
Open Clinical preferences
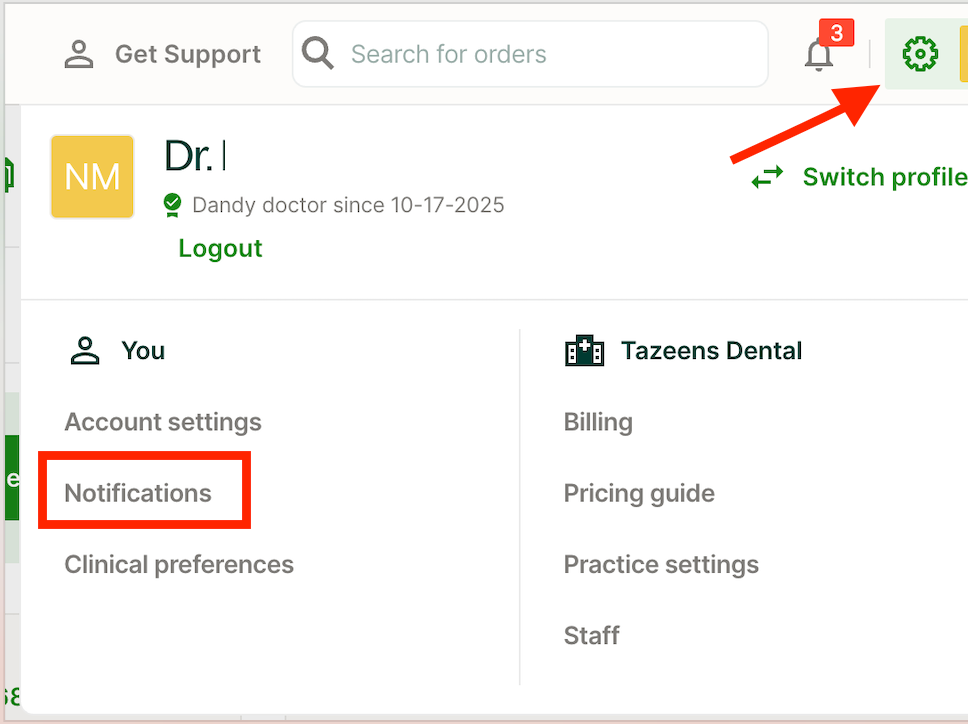coord(179,564)
